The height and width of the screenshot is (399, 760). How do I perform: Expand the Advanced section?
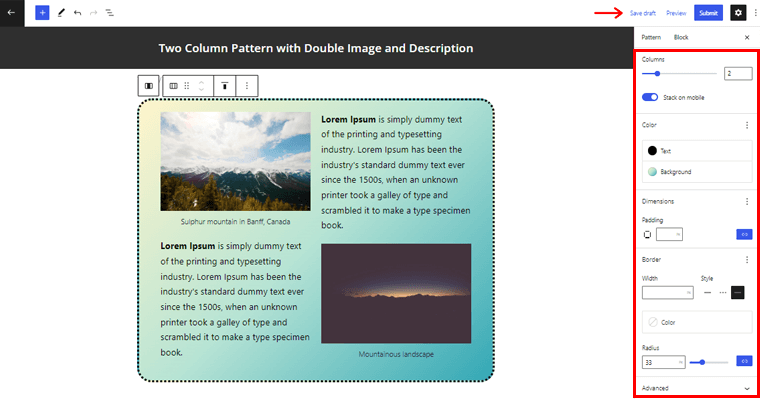coord(696,388)
